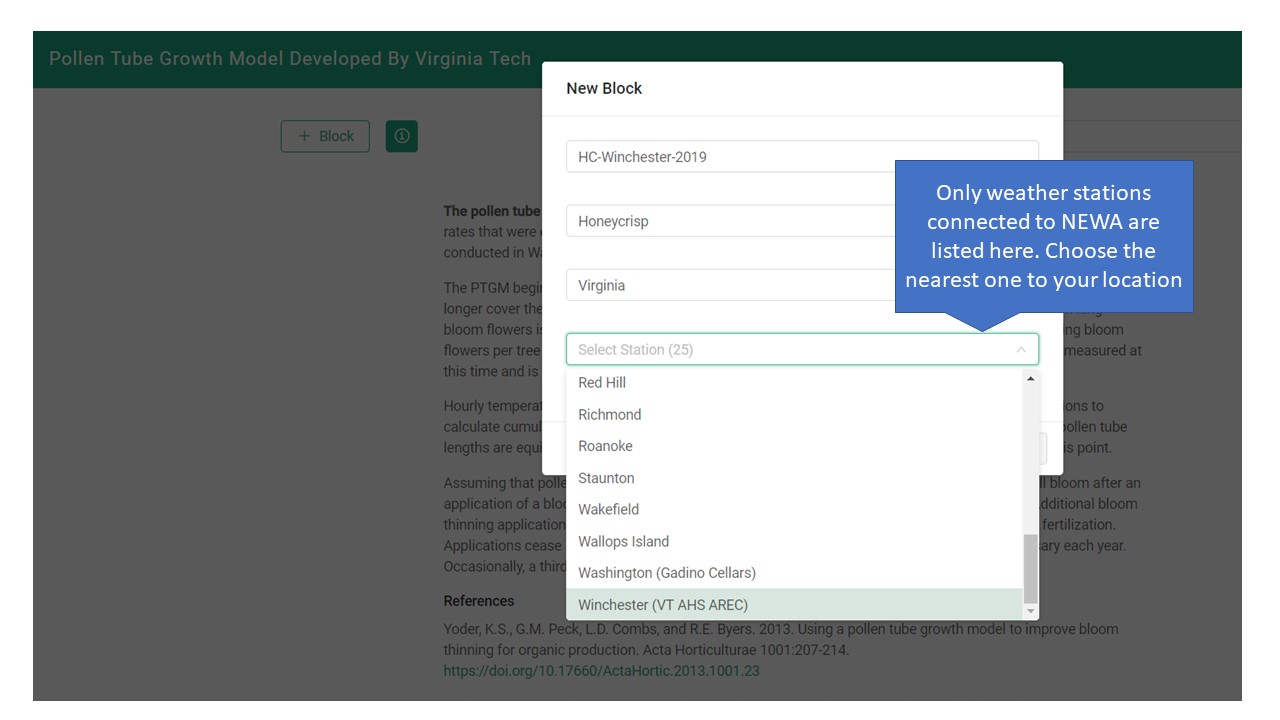Collapse the station list using chevron arrow
The width and height of the screenshot is (1280, 720).
[x=1020, y=350]
